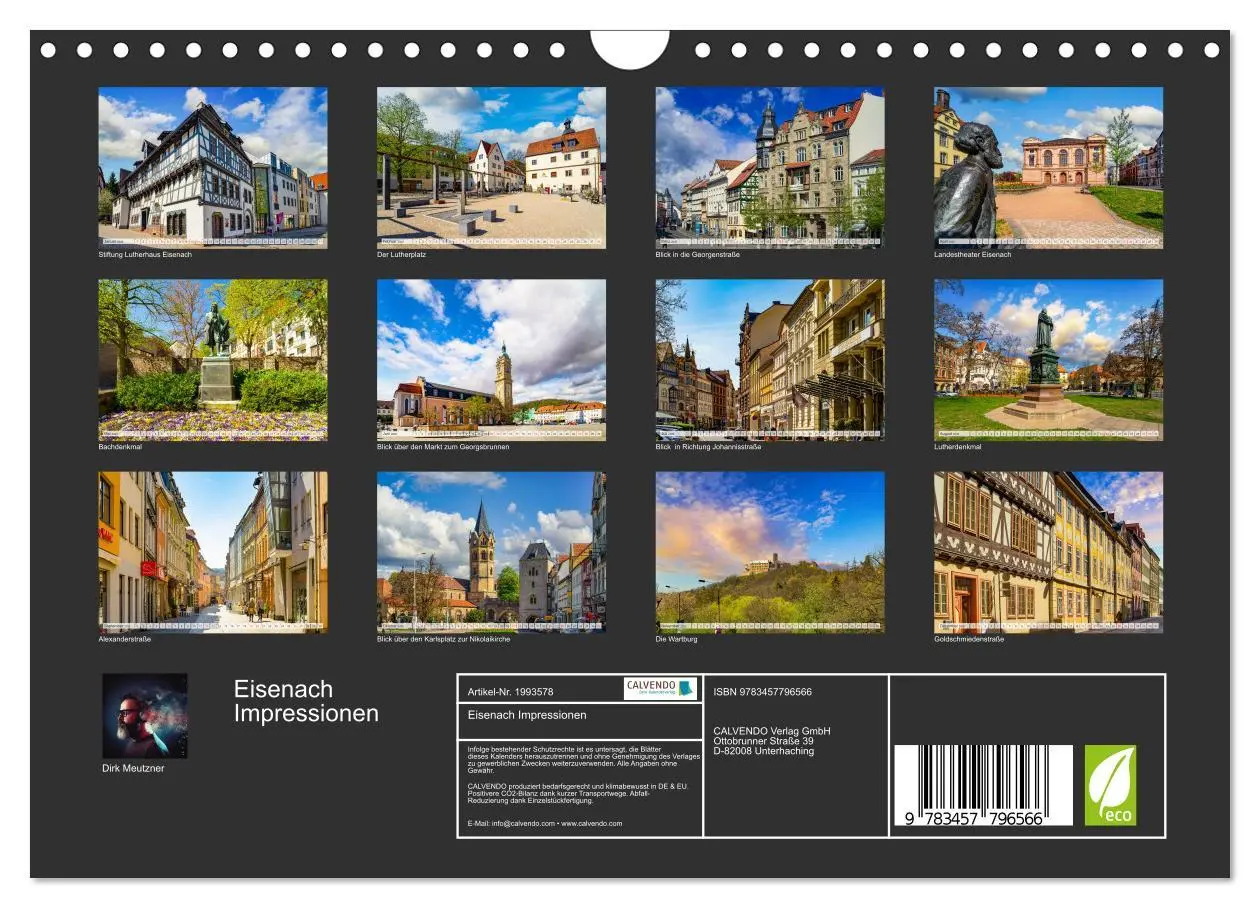This screenshot has height=908, width=1260.
Task: Select the blue calendar symbol in the CALVENDO logo
Action: 687,688
